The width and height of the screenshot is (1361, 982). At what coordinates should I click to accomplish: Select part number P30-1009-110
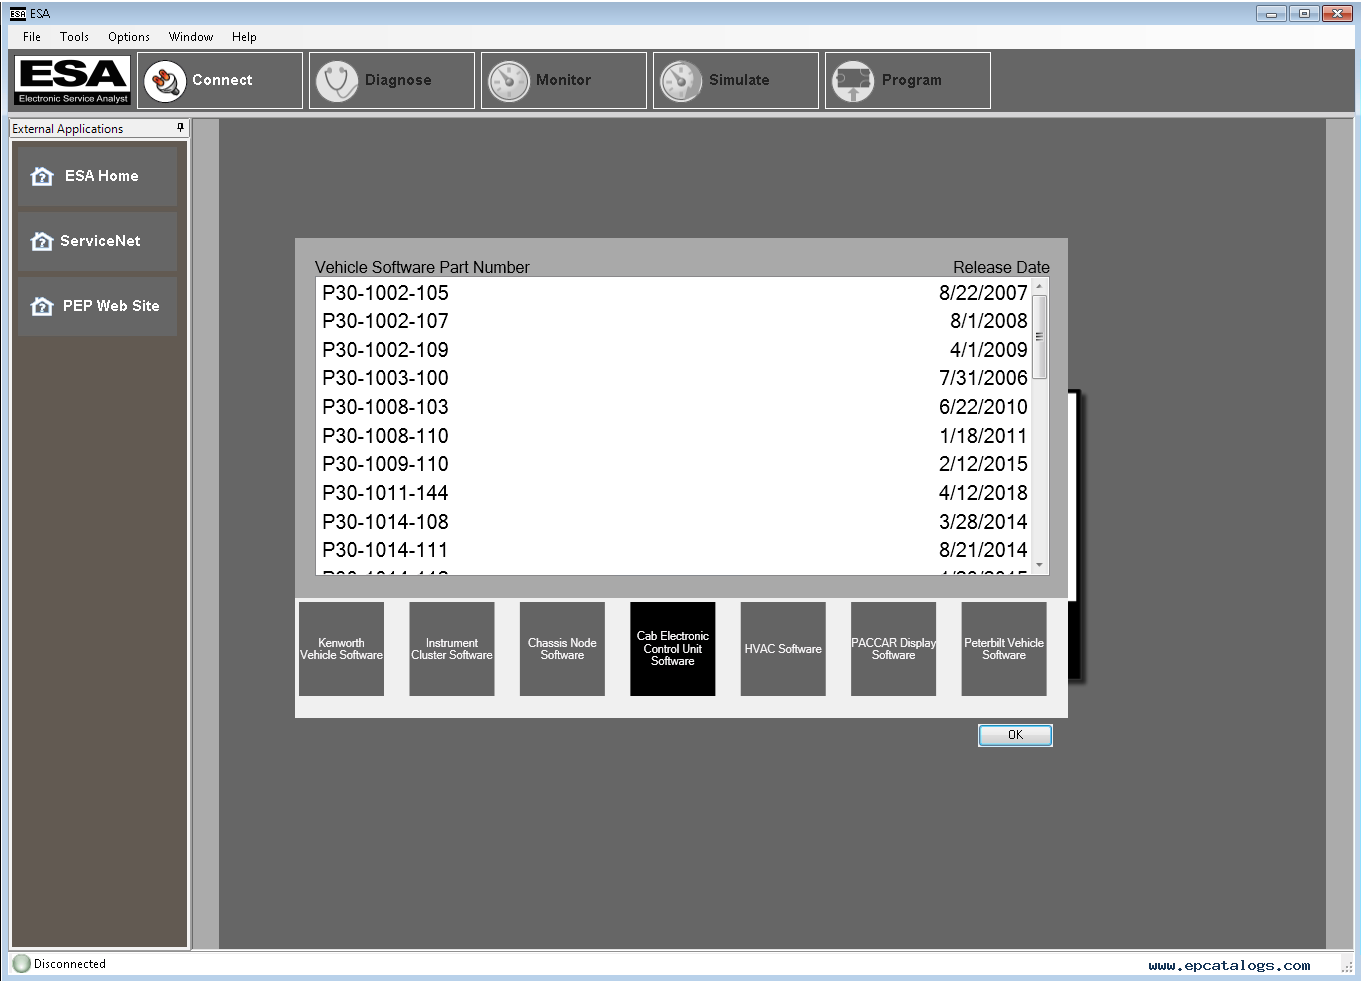coord(385,464)
